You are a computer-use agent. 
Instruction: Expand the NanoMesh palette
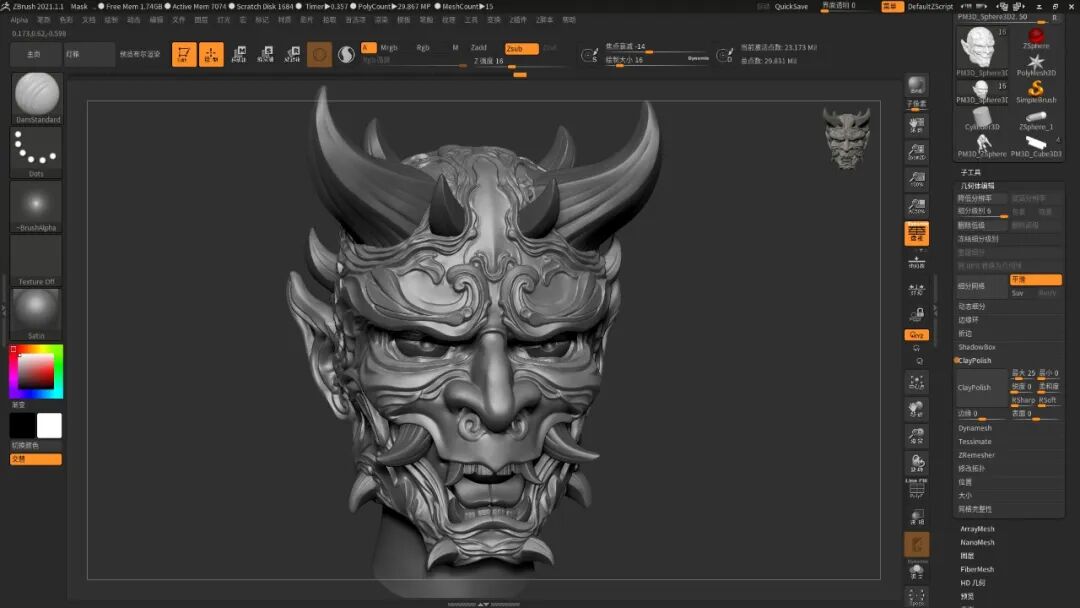(x=977, y=543)
